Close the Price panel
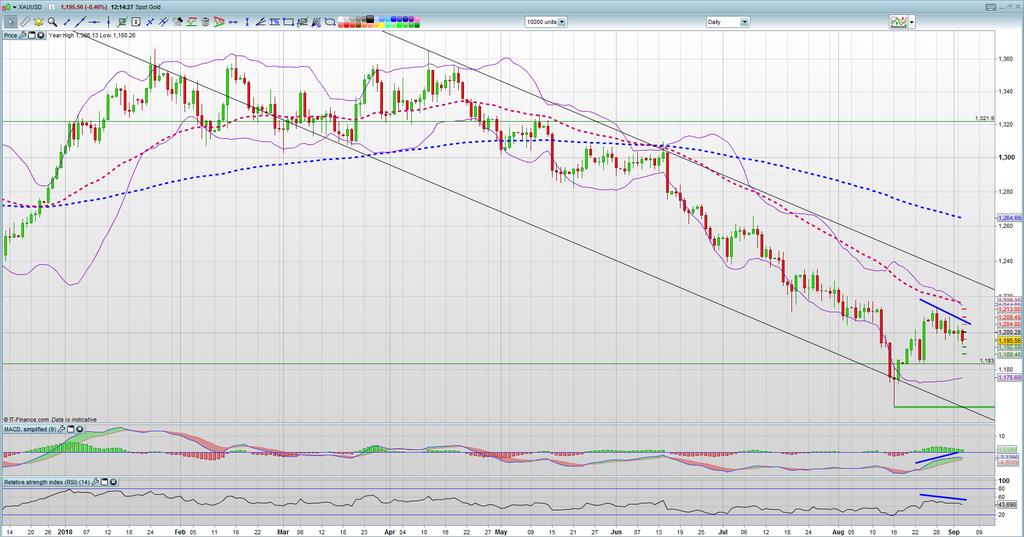This screenshot has width=1024, height=537. (x=40, y=35)
